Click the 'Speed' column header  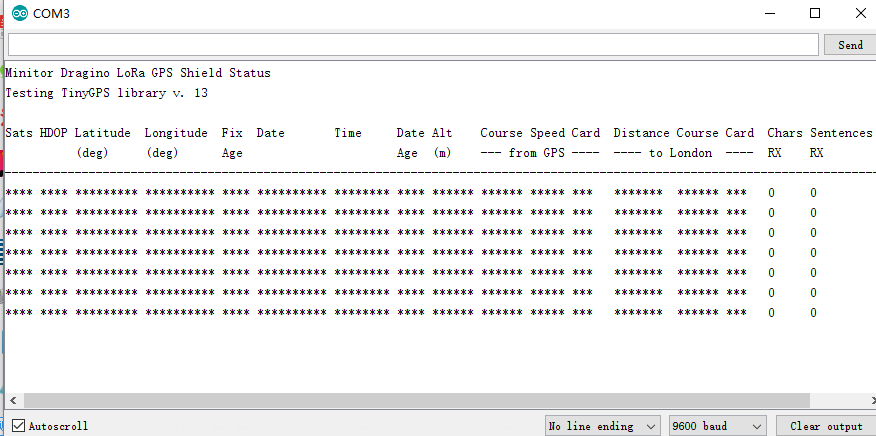[548, 134]
